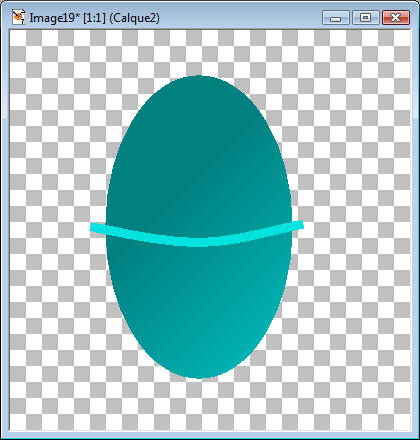Image resolution: width=420 pixels, height=440 pixels.
Task: Click the topmost point of the teal ellipse
Action: pyautogui.click(x=199, y=76)
